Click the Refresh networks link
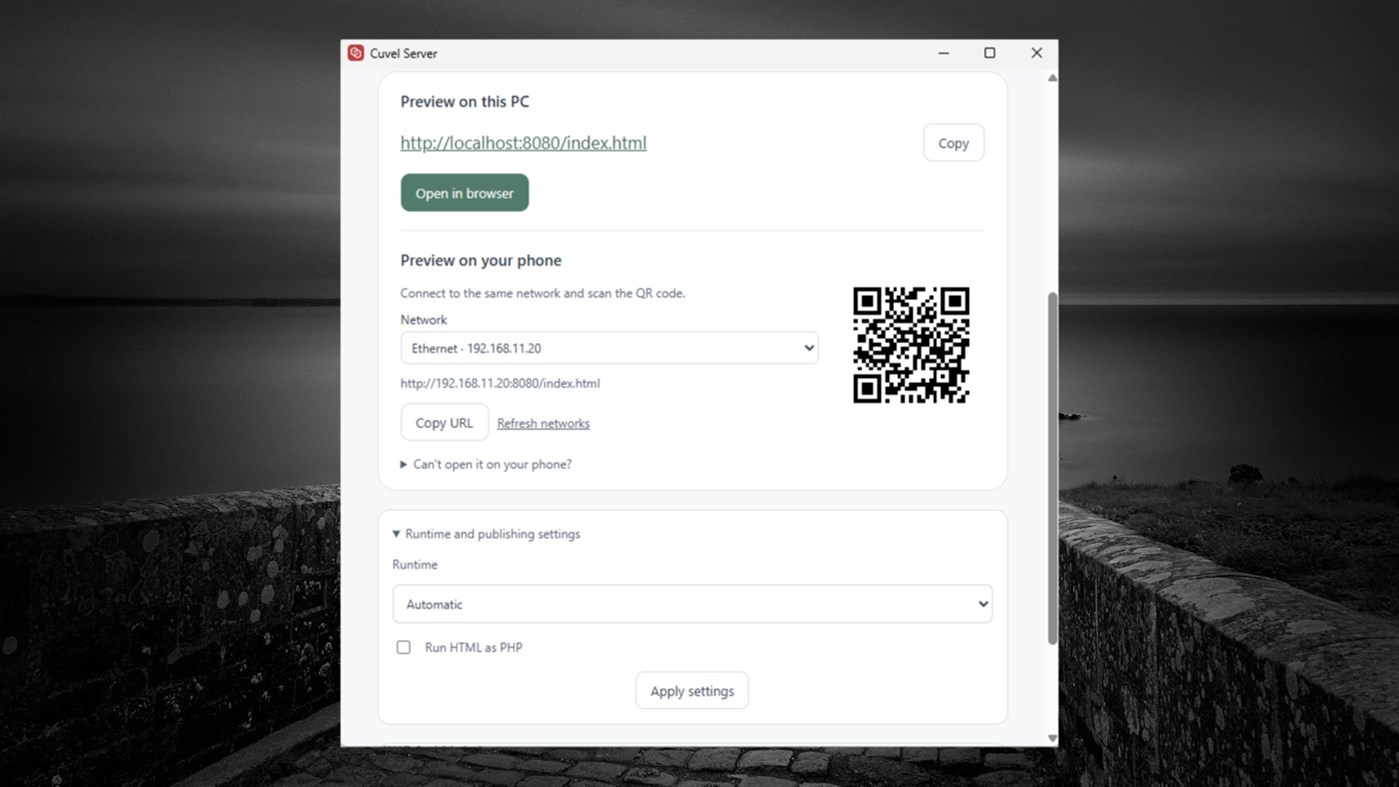This screenshot has width=1399, height=787. [x=543, y=423]
